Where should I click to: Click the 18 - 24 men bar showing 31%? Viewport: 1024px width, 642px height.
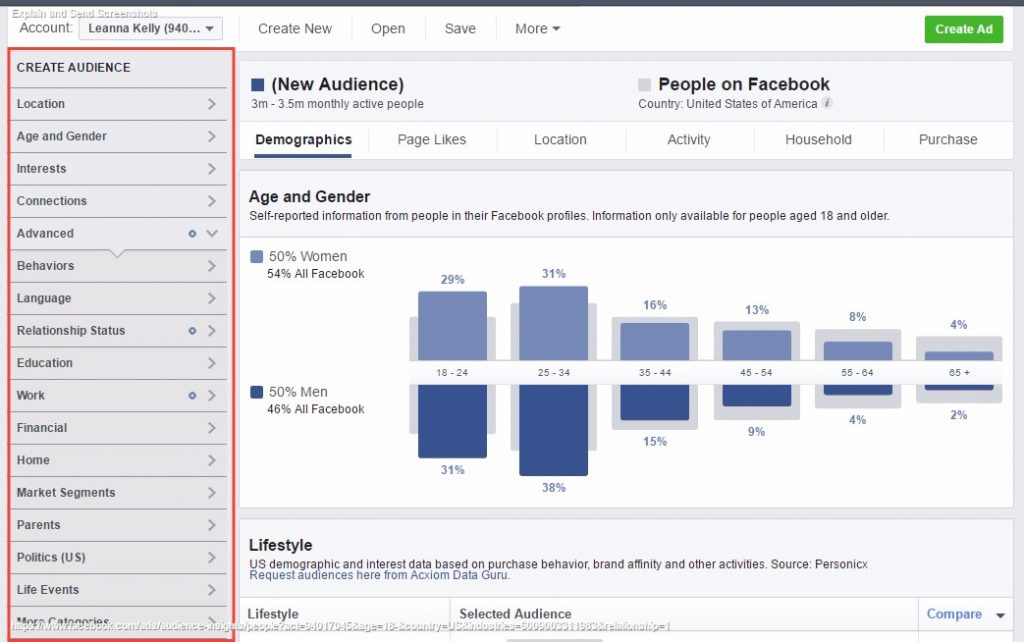tap(452, 421)
